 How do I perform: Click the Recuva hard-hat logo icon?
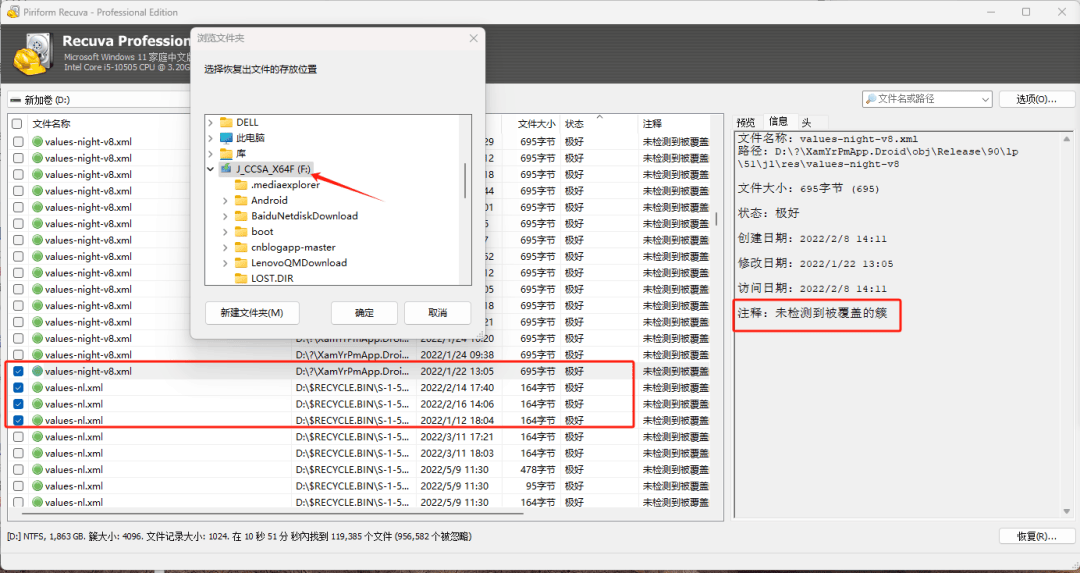32,52
